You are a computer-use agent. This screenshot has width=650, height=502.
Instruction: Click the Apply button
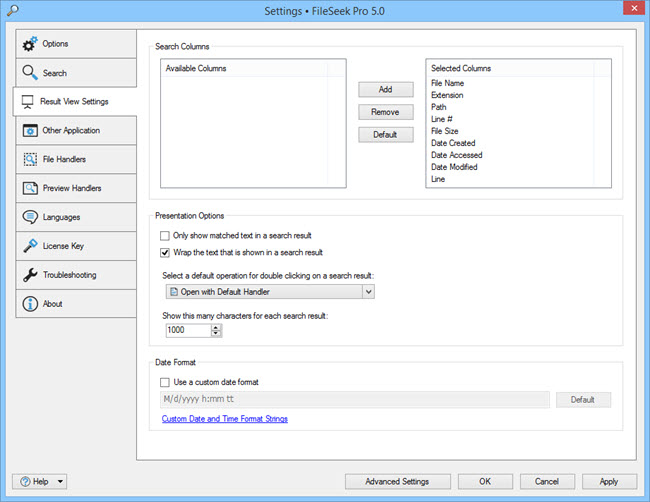click(609, 482)
